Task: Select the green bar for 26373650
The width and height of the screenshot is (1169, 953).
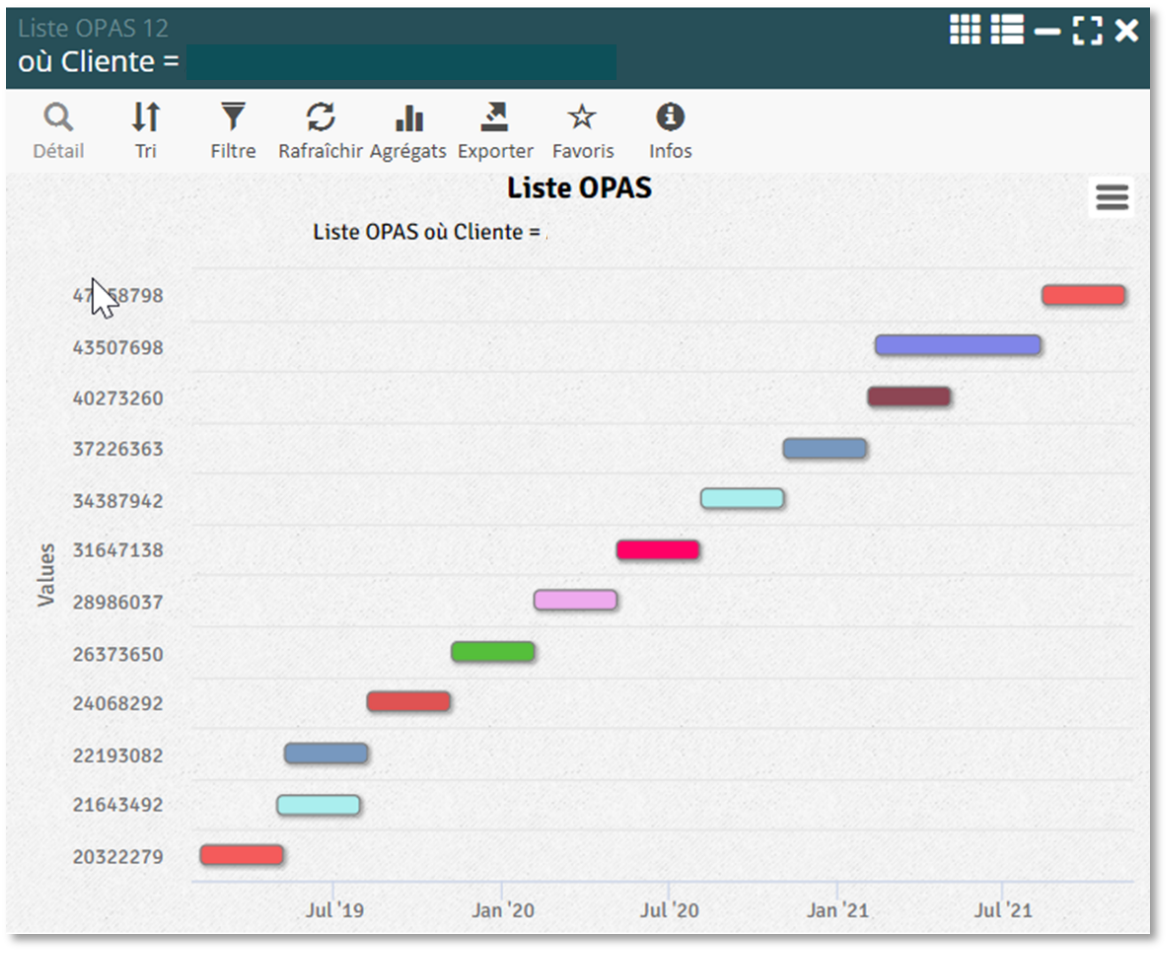Action: pos(493,652)
